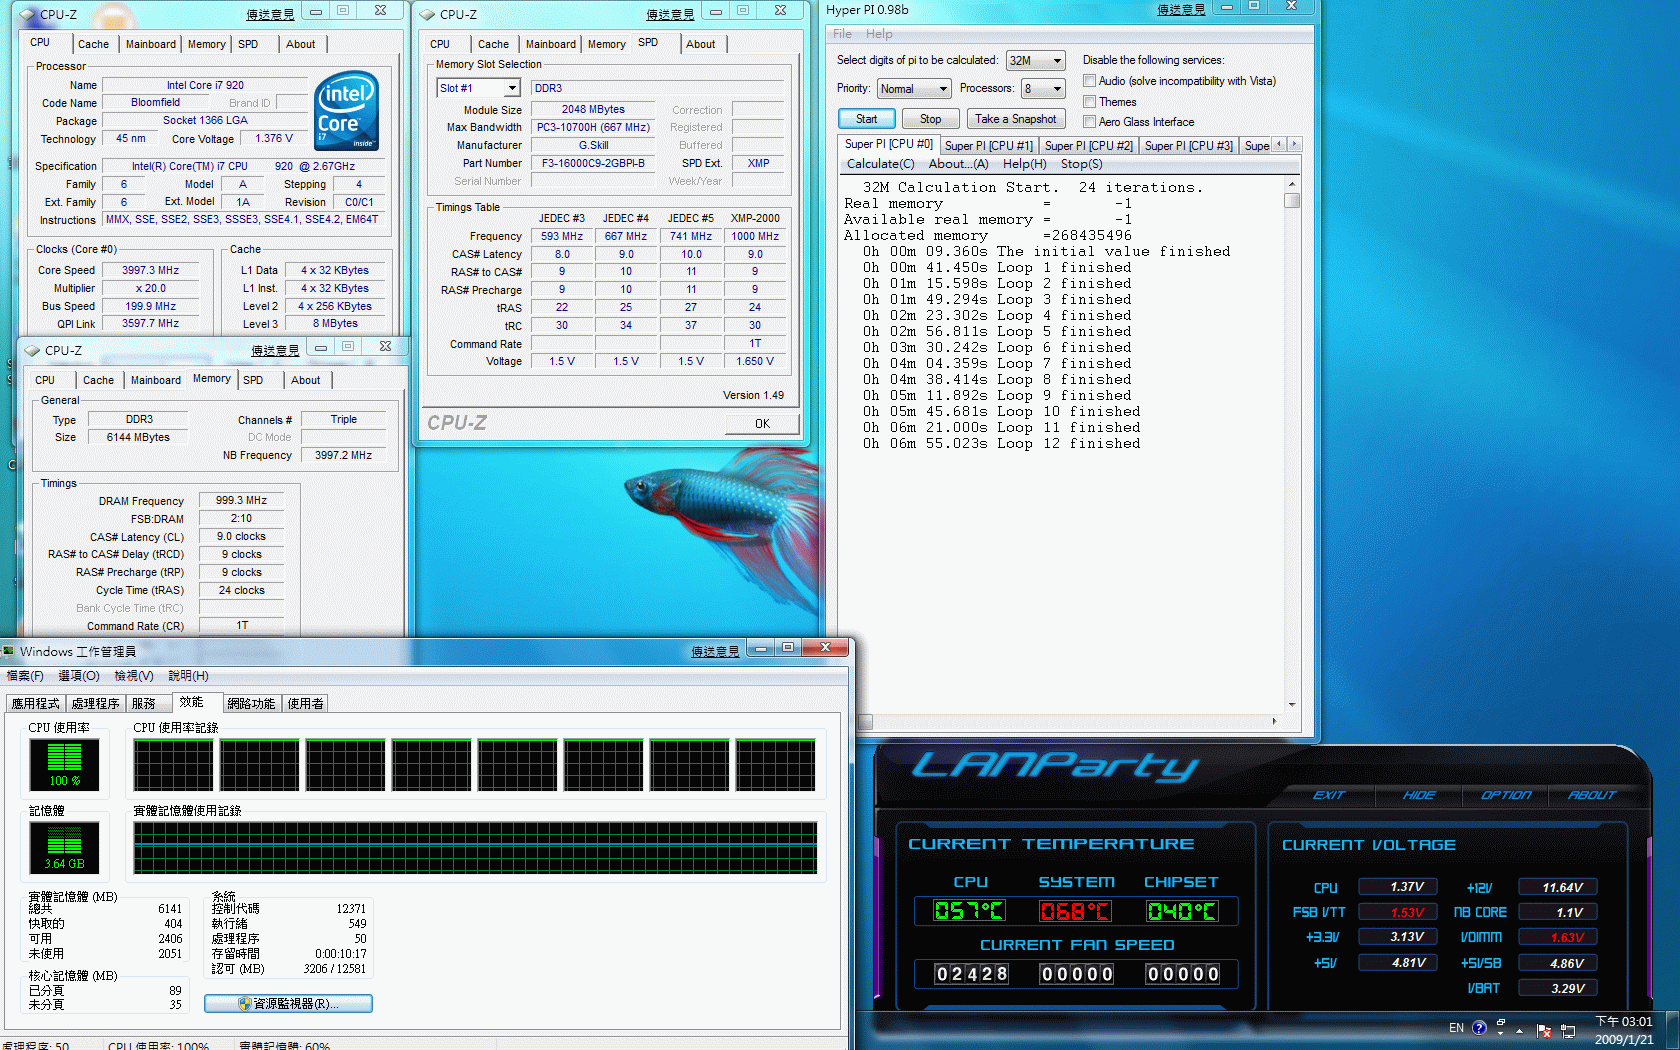1680x1050 pixels.
Task: Click the CPU-Z title bar icon of the Memory window
Action: click(x=32, y=350)
